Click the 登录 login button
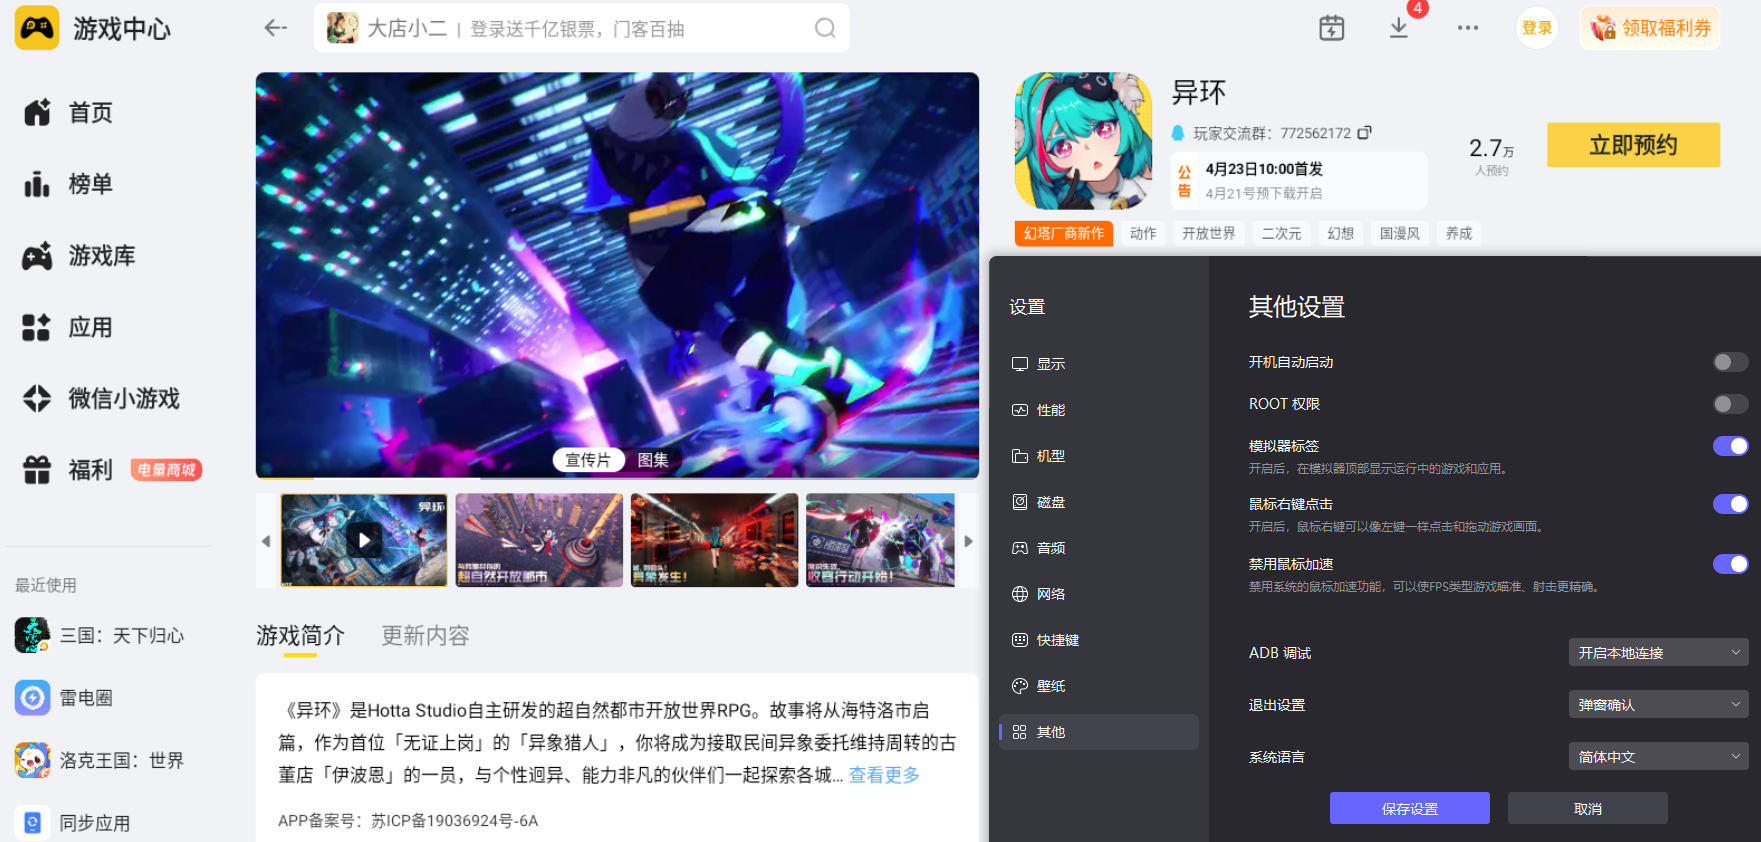Image resolution: width=1761 pixels, height=842 pixels. [x=1537, y=28]
